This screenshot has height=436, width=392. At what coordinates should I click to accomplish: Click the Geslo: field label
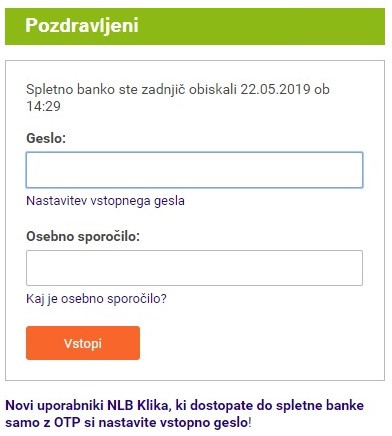pyautogui.click(x=46, y=138)
